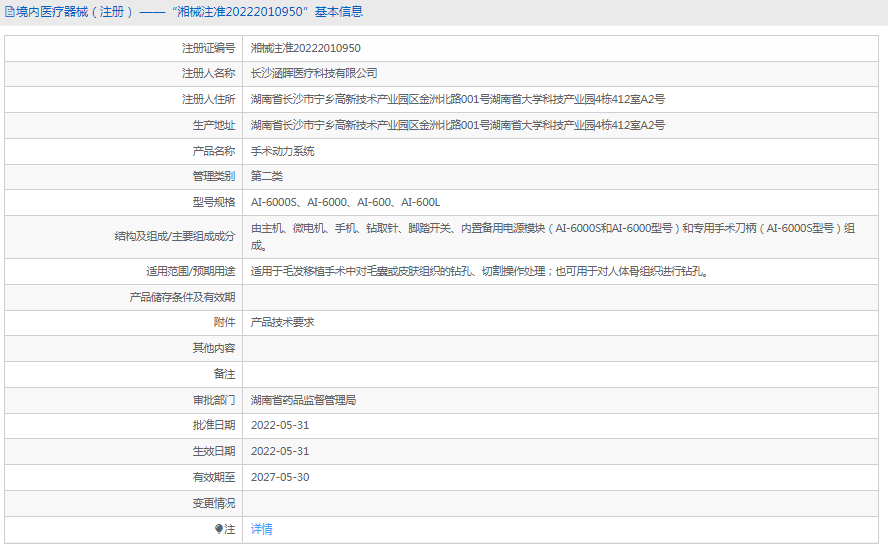
Task: Click the 注册人住所 label
Action: [x=208, y=99]
